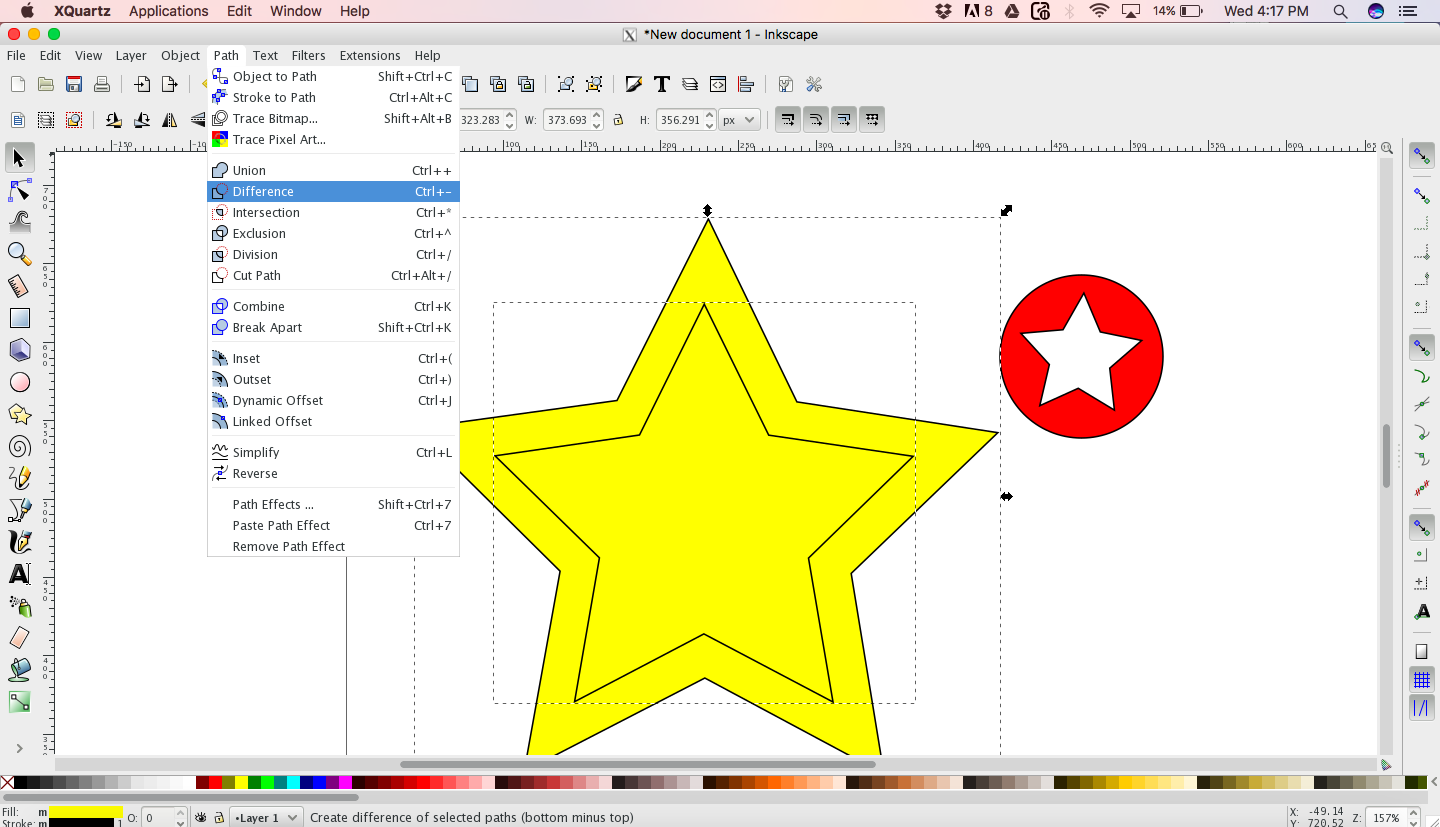Image resolution: width=1440 pixels, height=827 pixels.
Task: Select the Selector arrow tool
Action: [x=19, y=157]
